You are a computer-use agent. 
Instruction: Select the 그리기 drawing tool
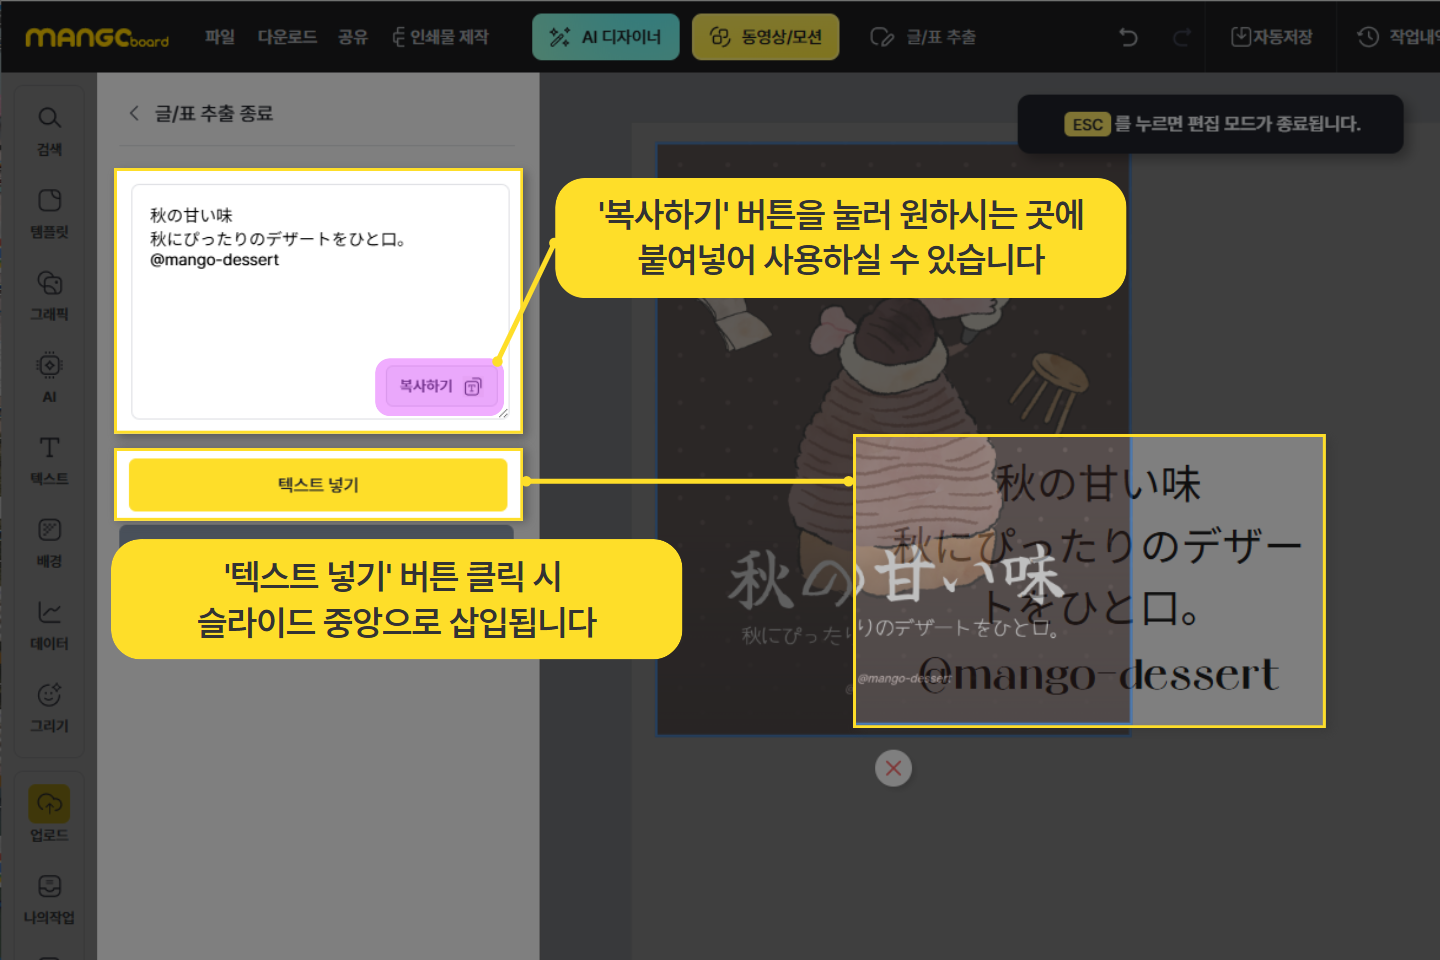[49, 707]
